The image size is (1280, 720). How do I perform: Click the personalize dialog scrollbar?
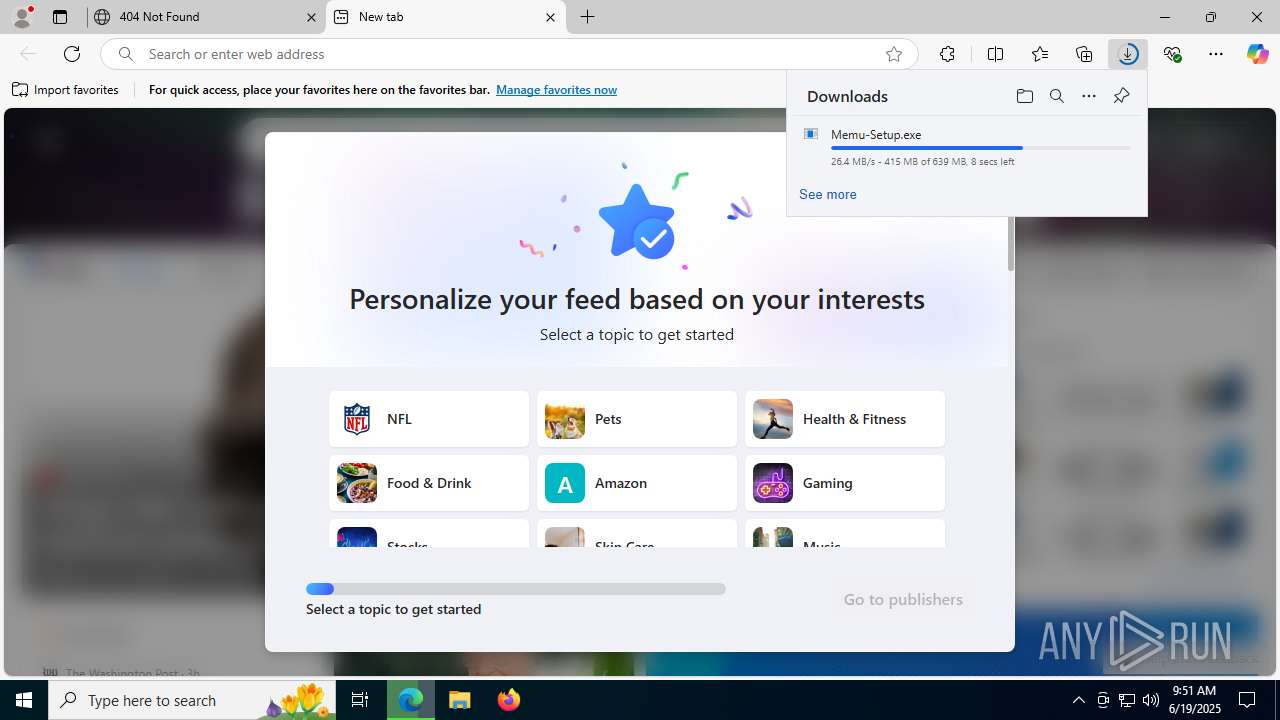(1011, 243)
